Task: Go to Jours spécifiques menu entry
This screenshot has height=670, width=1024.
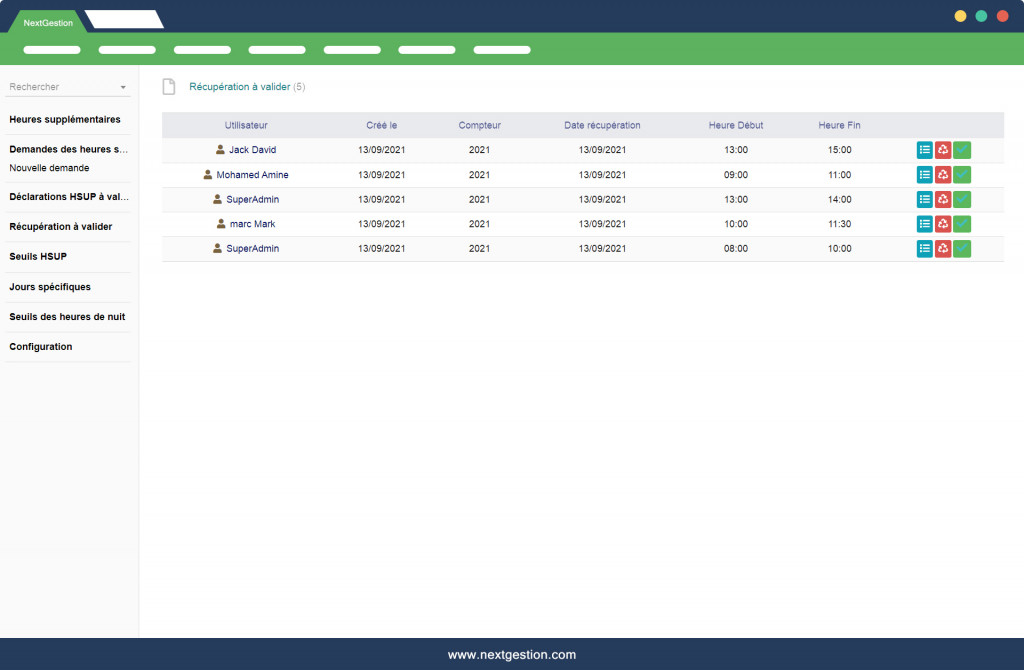Action: click(50, 287)
